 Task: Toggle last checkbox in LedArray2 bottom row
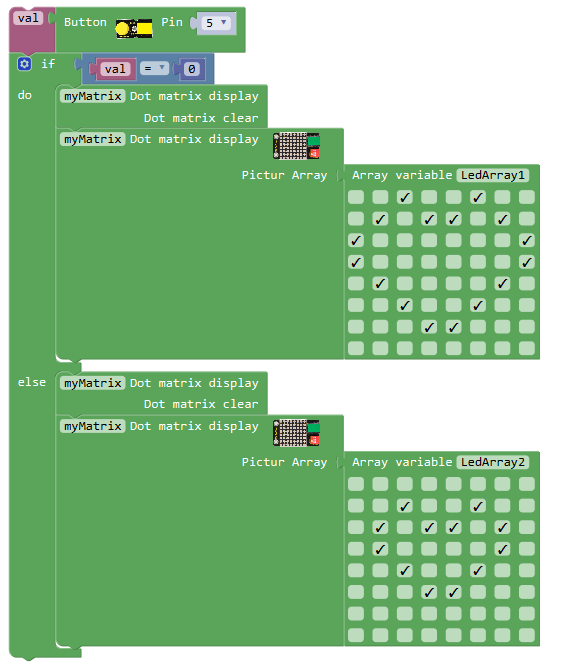(x=527, y=635)
